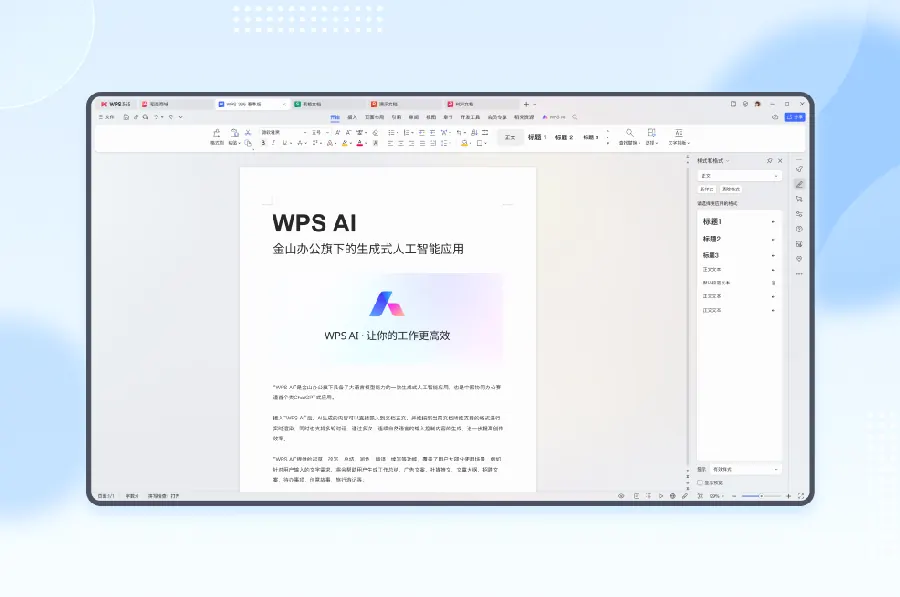Screen dimensions: 900x597
Task: Close the Styles and Formatting panel
Action: pos(780,161)
